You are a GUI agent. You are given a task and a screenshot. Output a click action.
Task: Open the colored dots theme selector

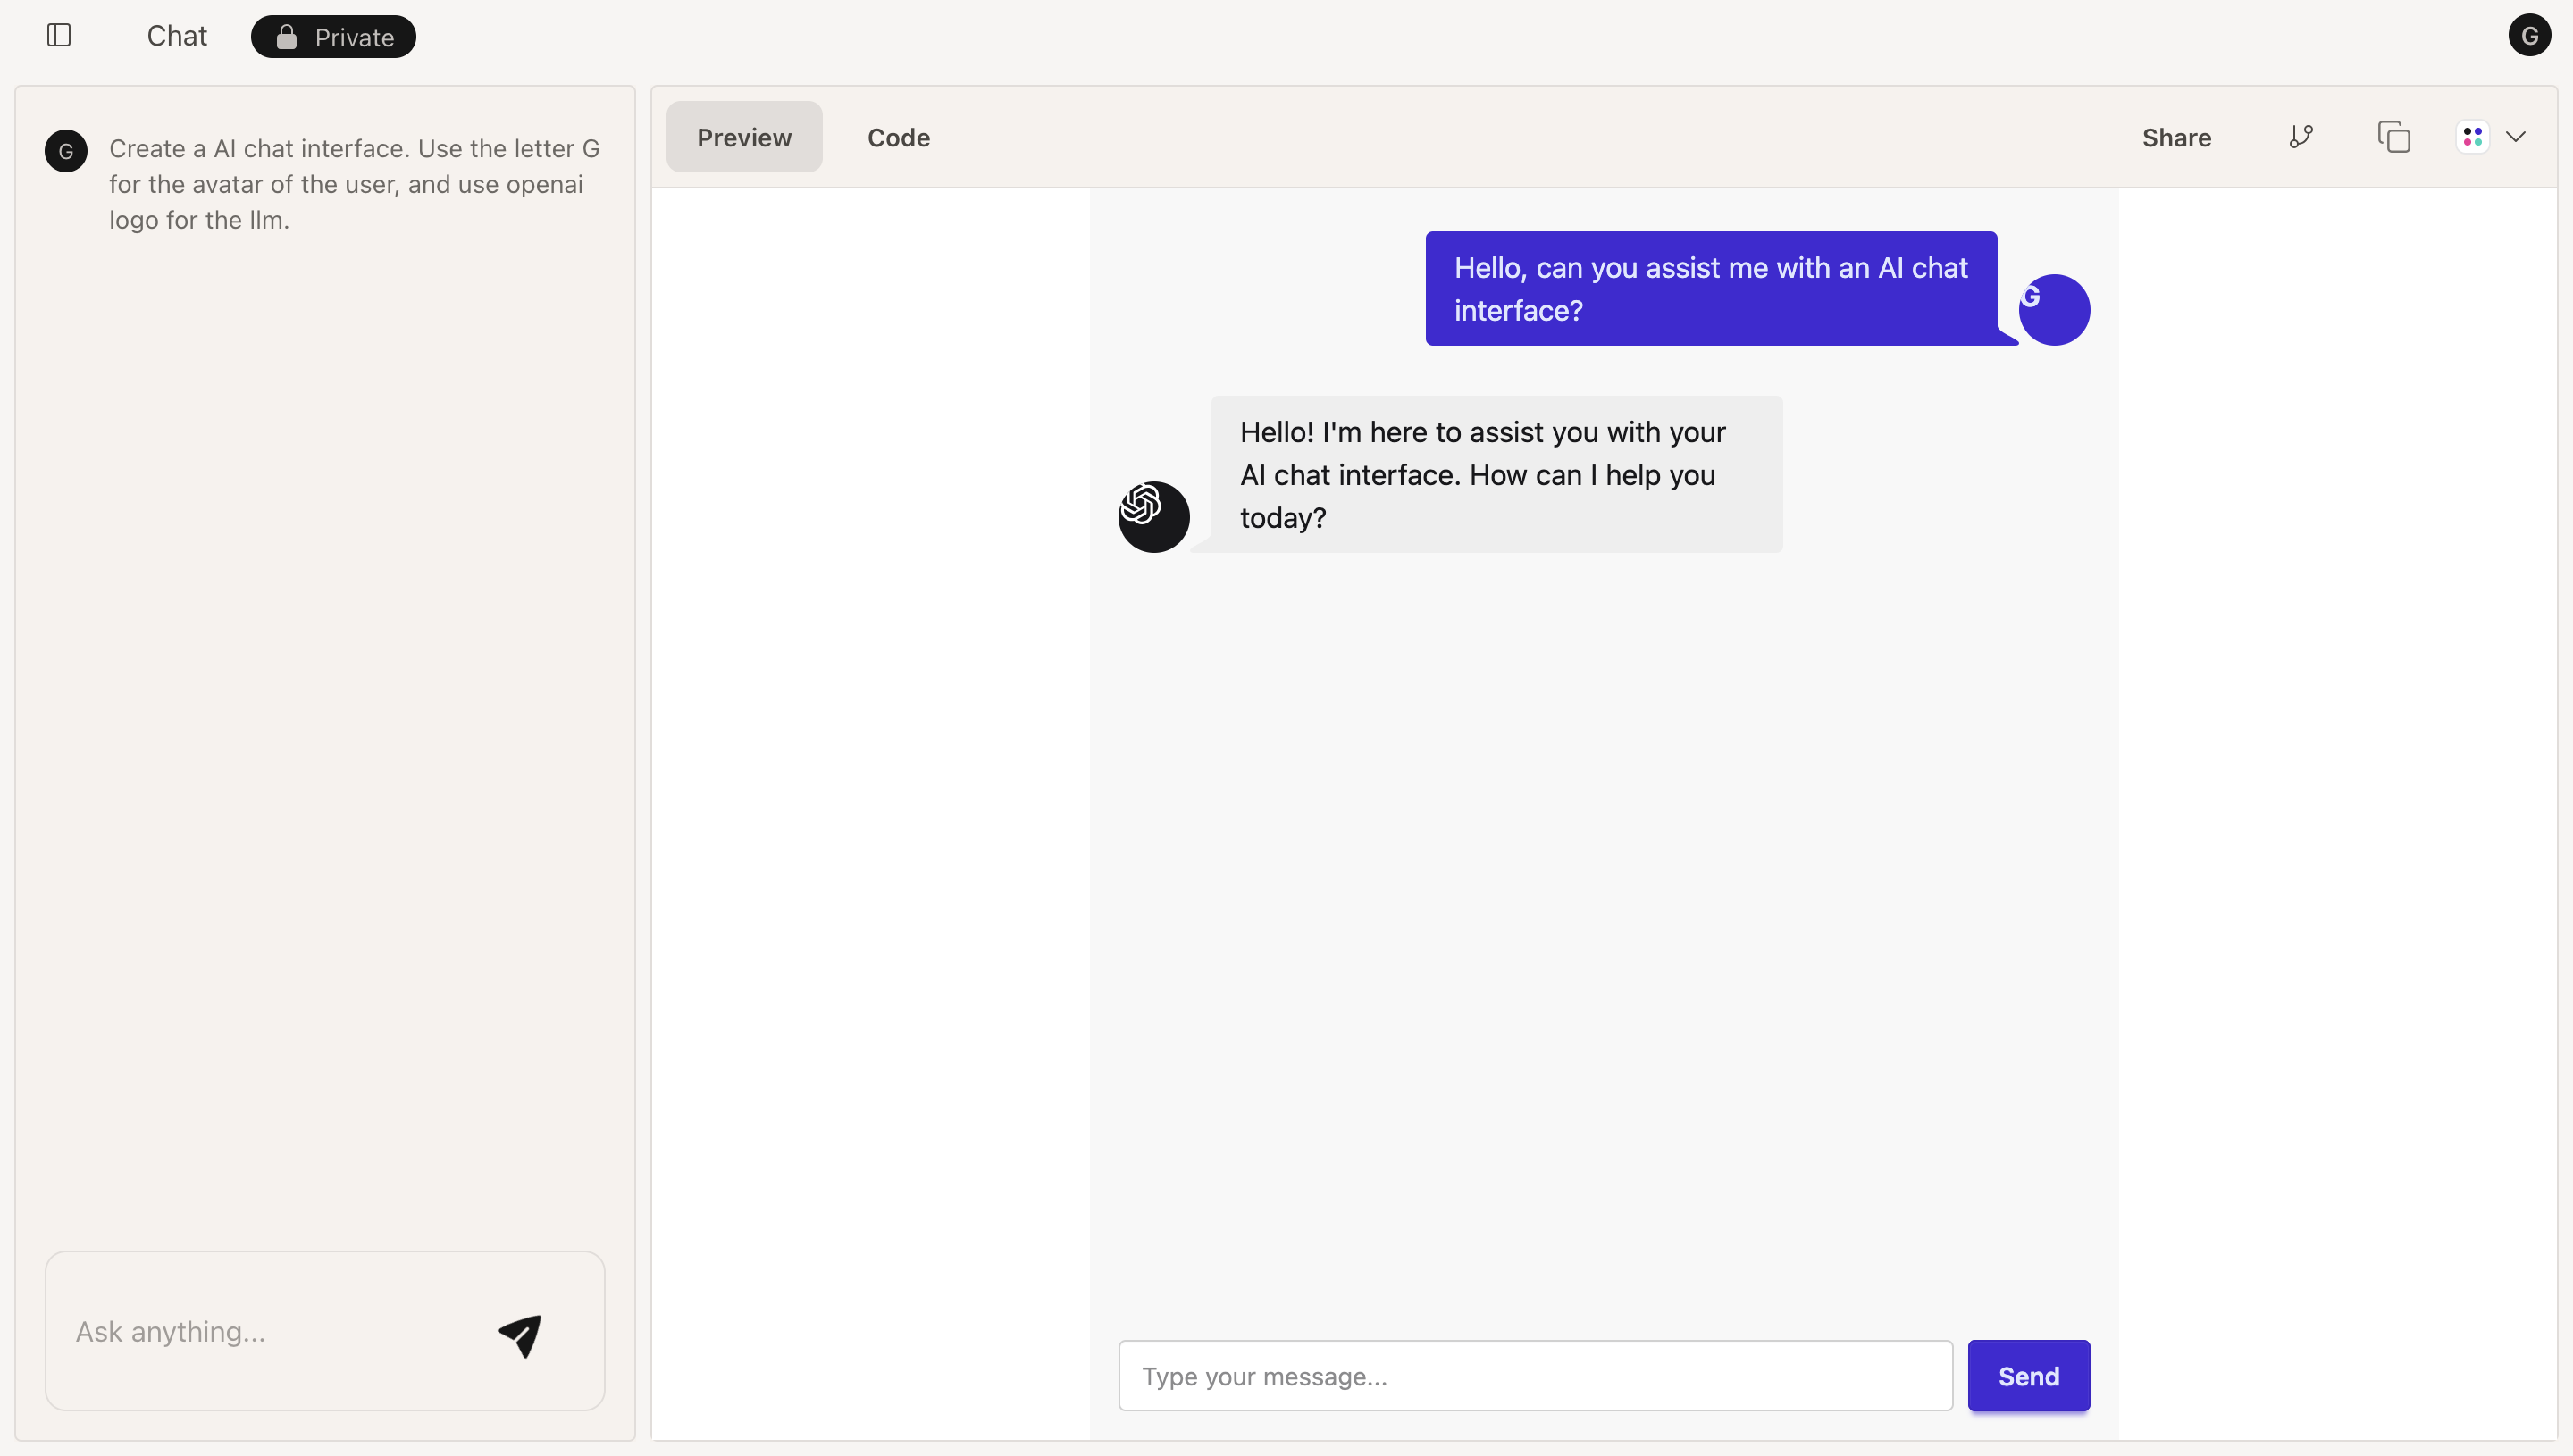click(x=2472, y=137)
